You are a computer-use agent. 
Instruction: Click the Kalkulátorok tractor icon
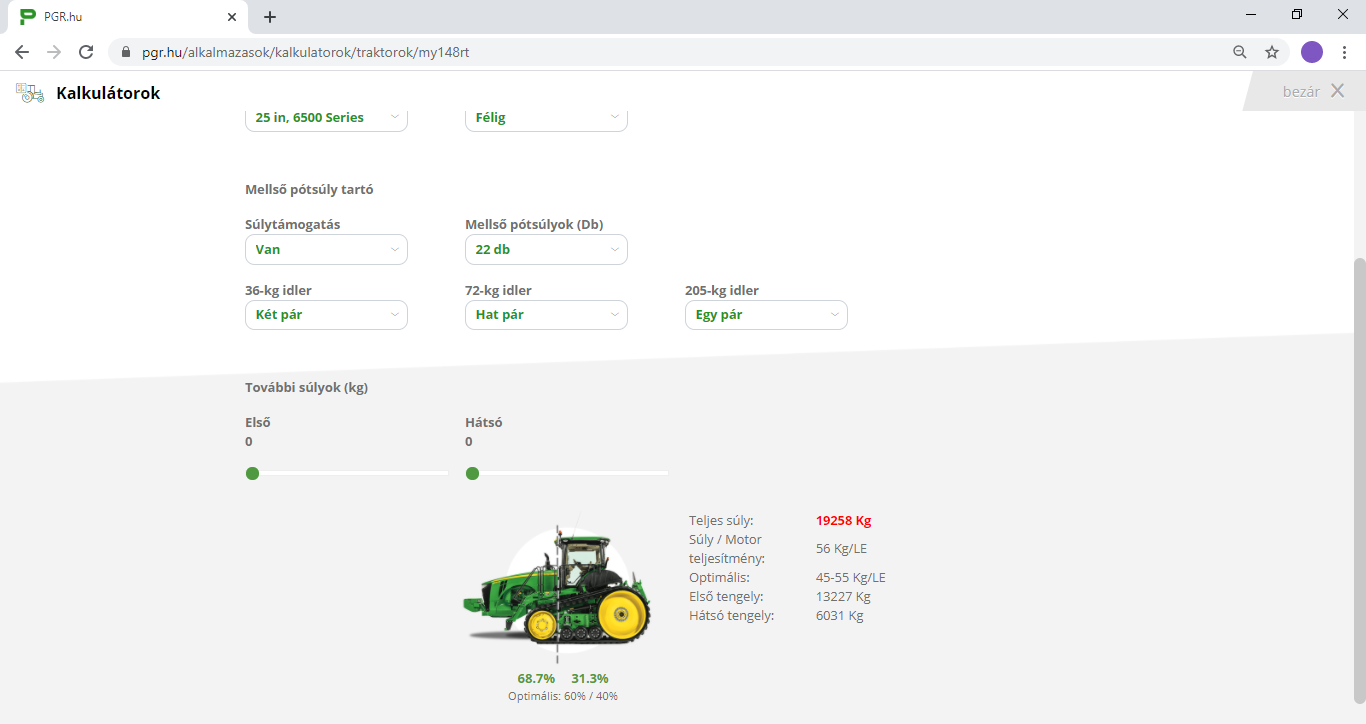coord(30,93)
